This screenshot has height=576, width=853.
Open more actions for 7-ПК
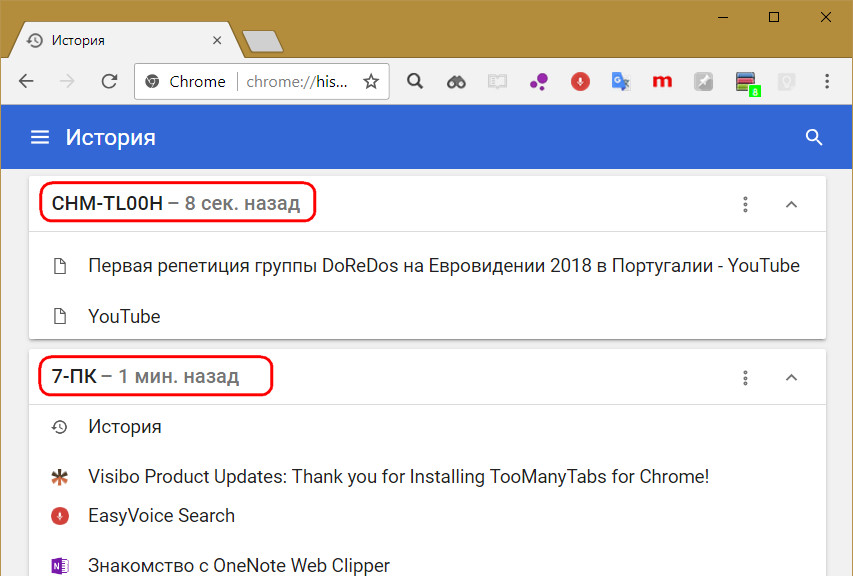pos(745,378)
